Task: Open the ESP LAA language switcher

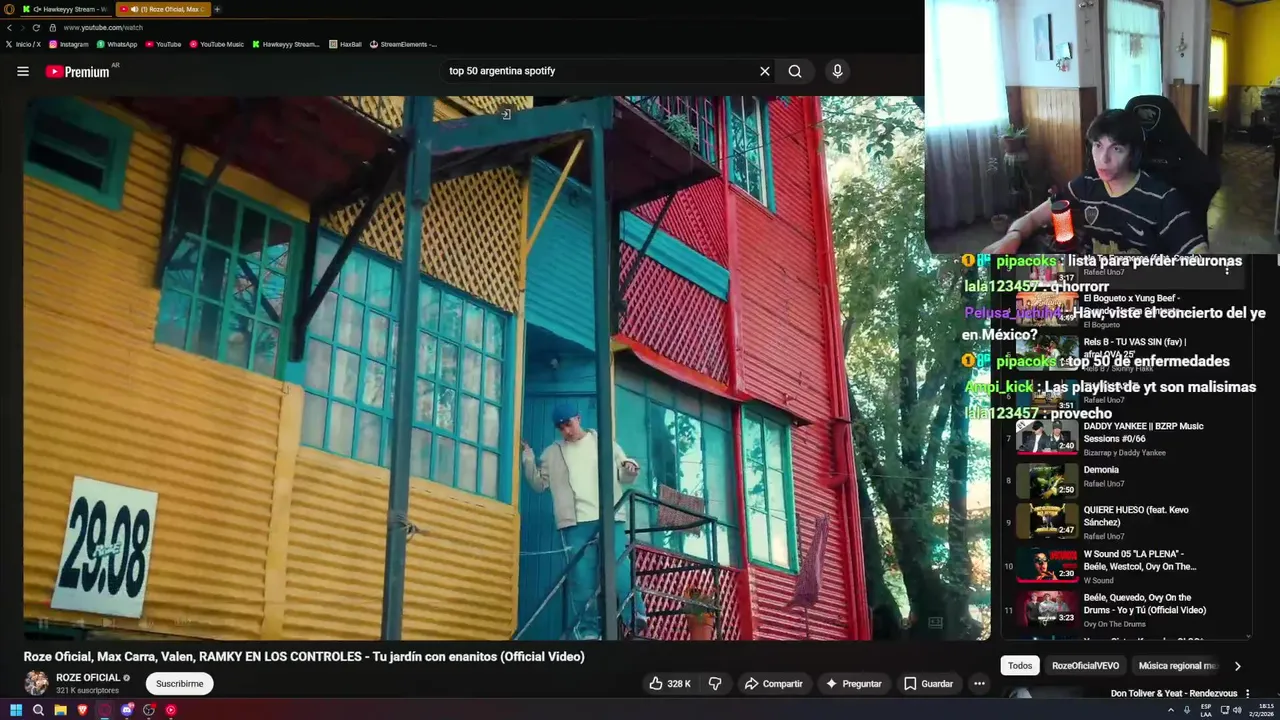Action: tap(1206, 710)
